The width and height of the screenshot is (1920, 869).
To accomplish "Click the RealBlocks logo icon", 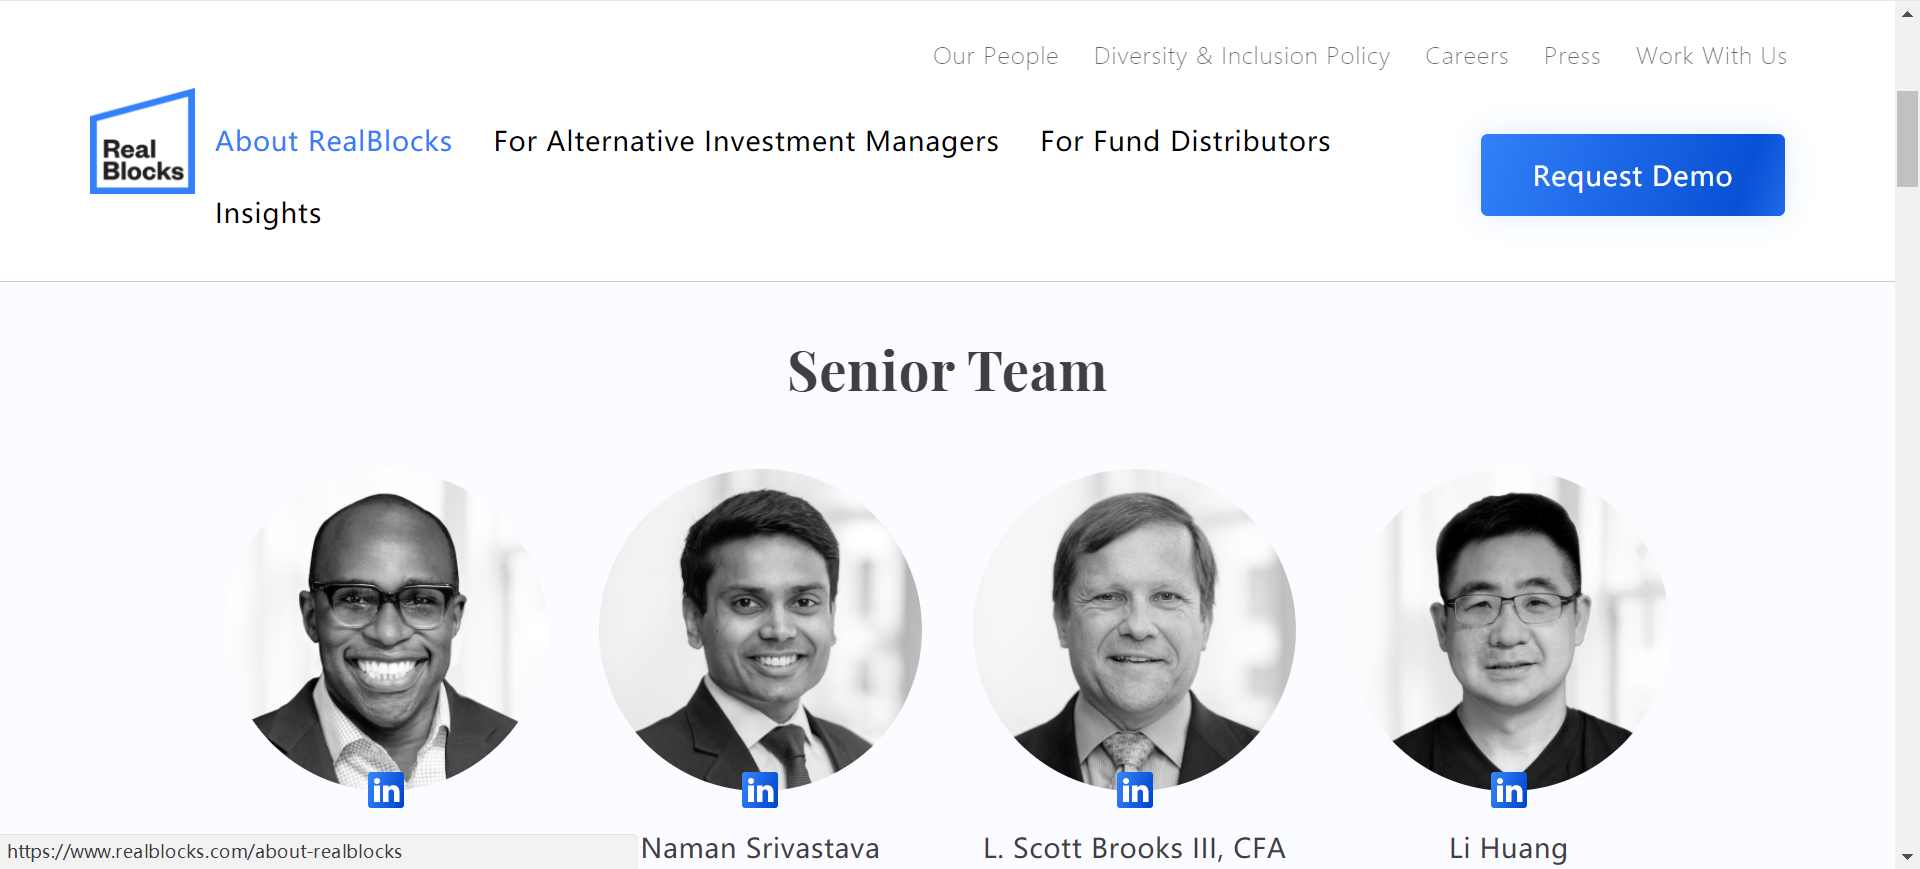I will coord(142,142).
